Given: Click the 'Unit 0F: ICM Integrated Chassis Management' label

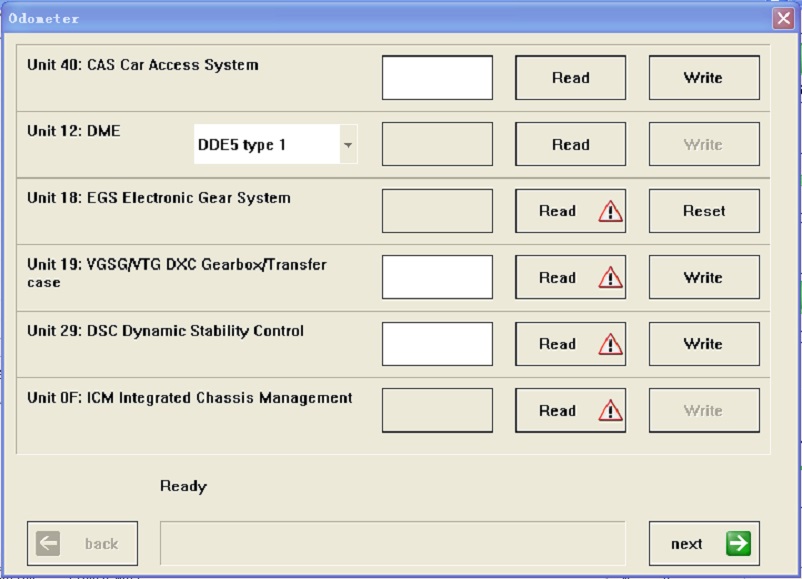Looking at the screenshot, I should pos(190,397).
